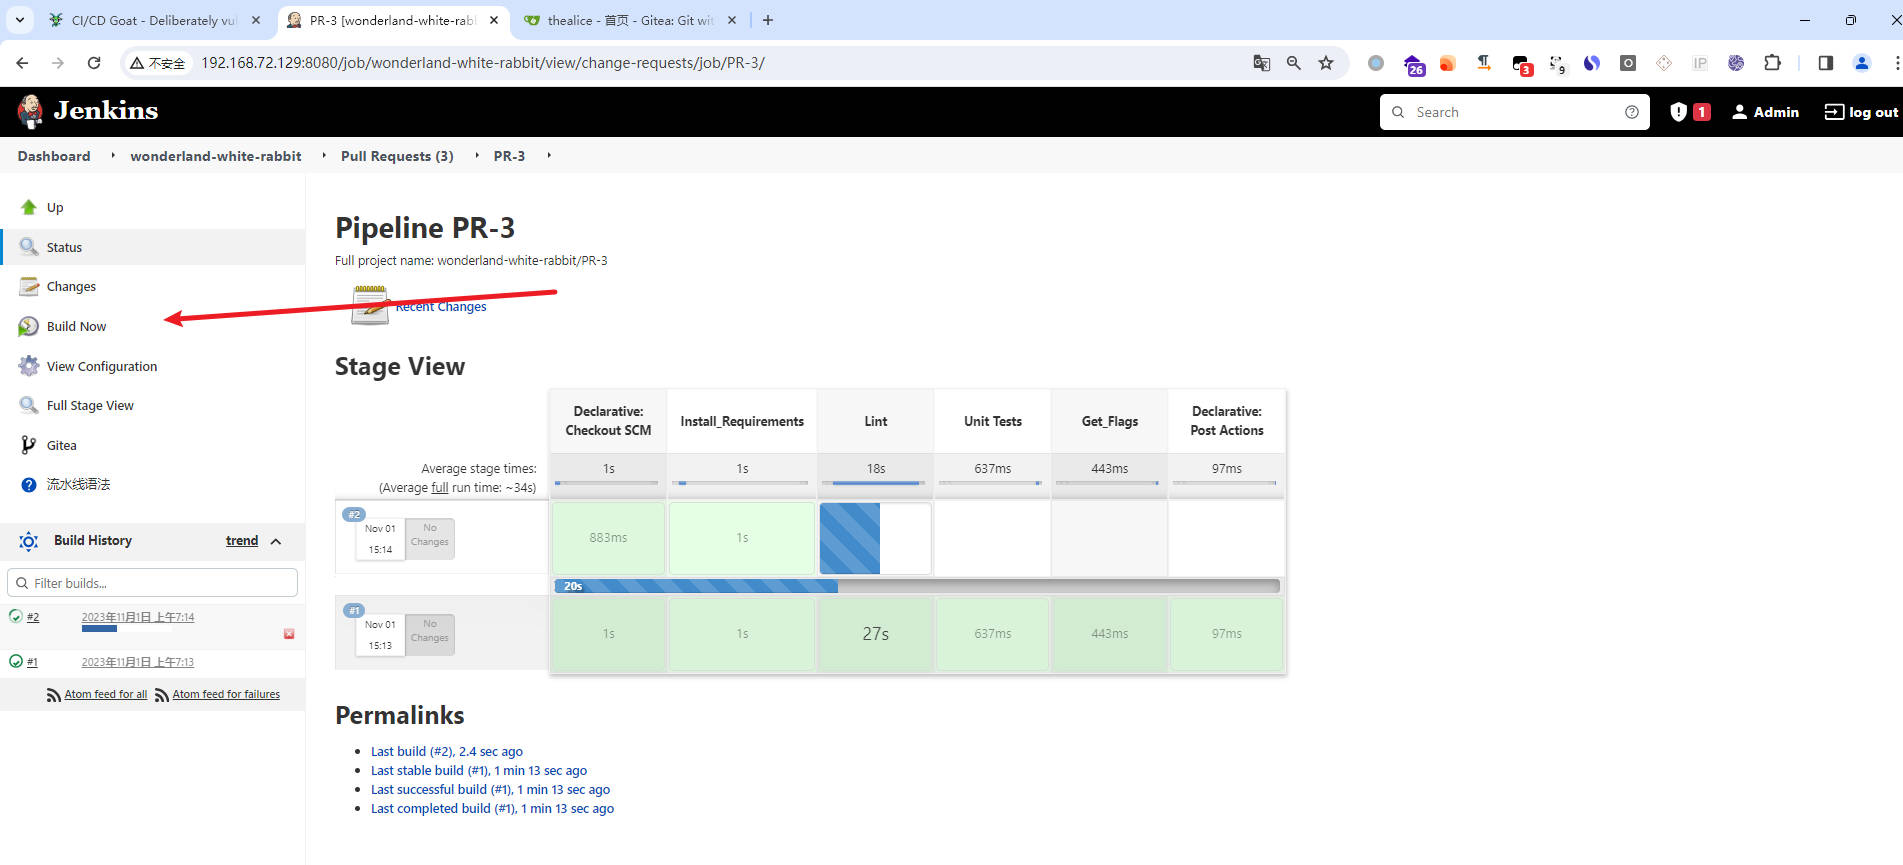
Task: Open the browser extensions puzzle icon
Action: pos(1772,63)
